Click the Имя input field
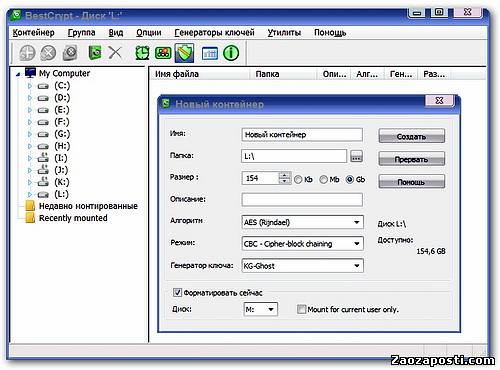This screenshot has width=500, height=370. (x=302, y=135)
